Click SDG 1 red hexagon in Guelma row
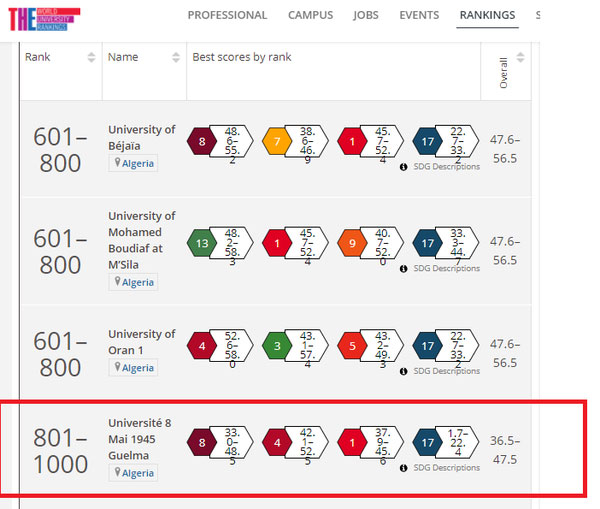The width and height of the screenshot is (600, 509). coord(352,442)
